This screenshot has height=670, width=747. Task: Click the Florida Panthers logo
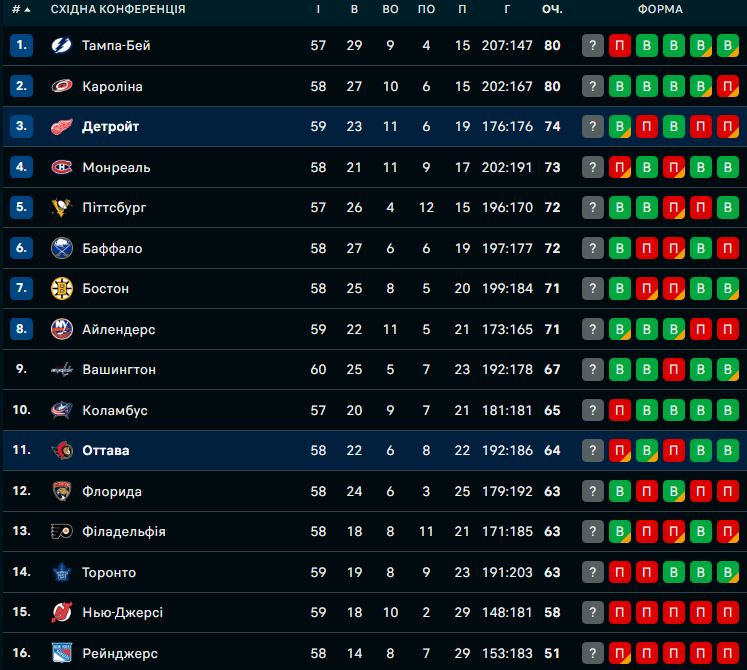[62, 491]
